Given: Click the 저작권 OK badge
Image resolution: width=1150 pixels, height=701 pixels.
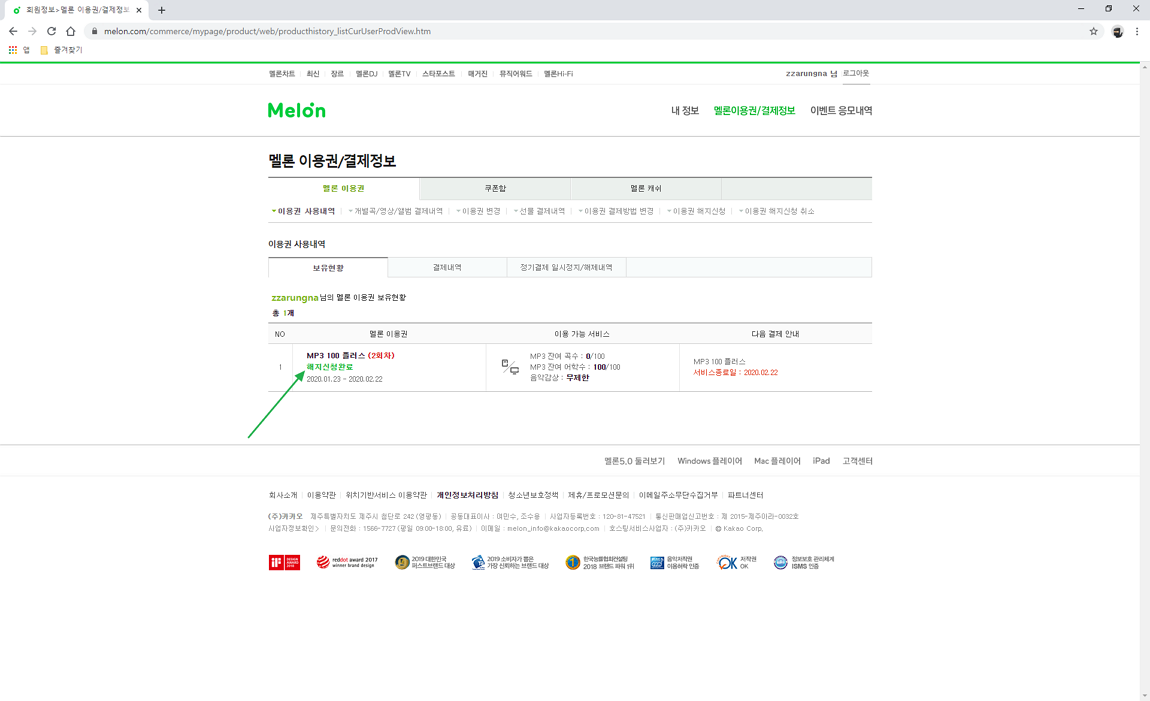Looking at the screenshot, I should point(736,562).
